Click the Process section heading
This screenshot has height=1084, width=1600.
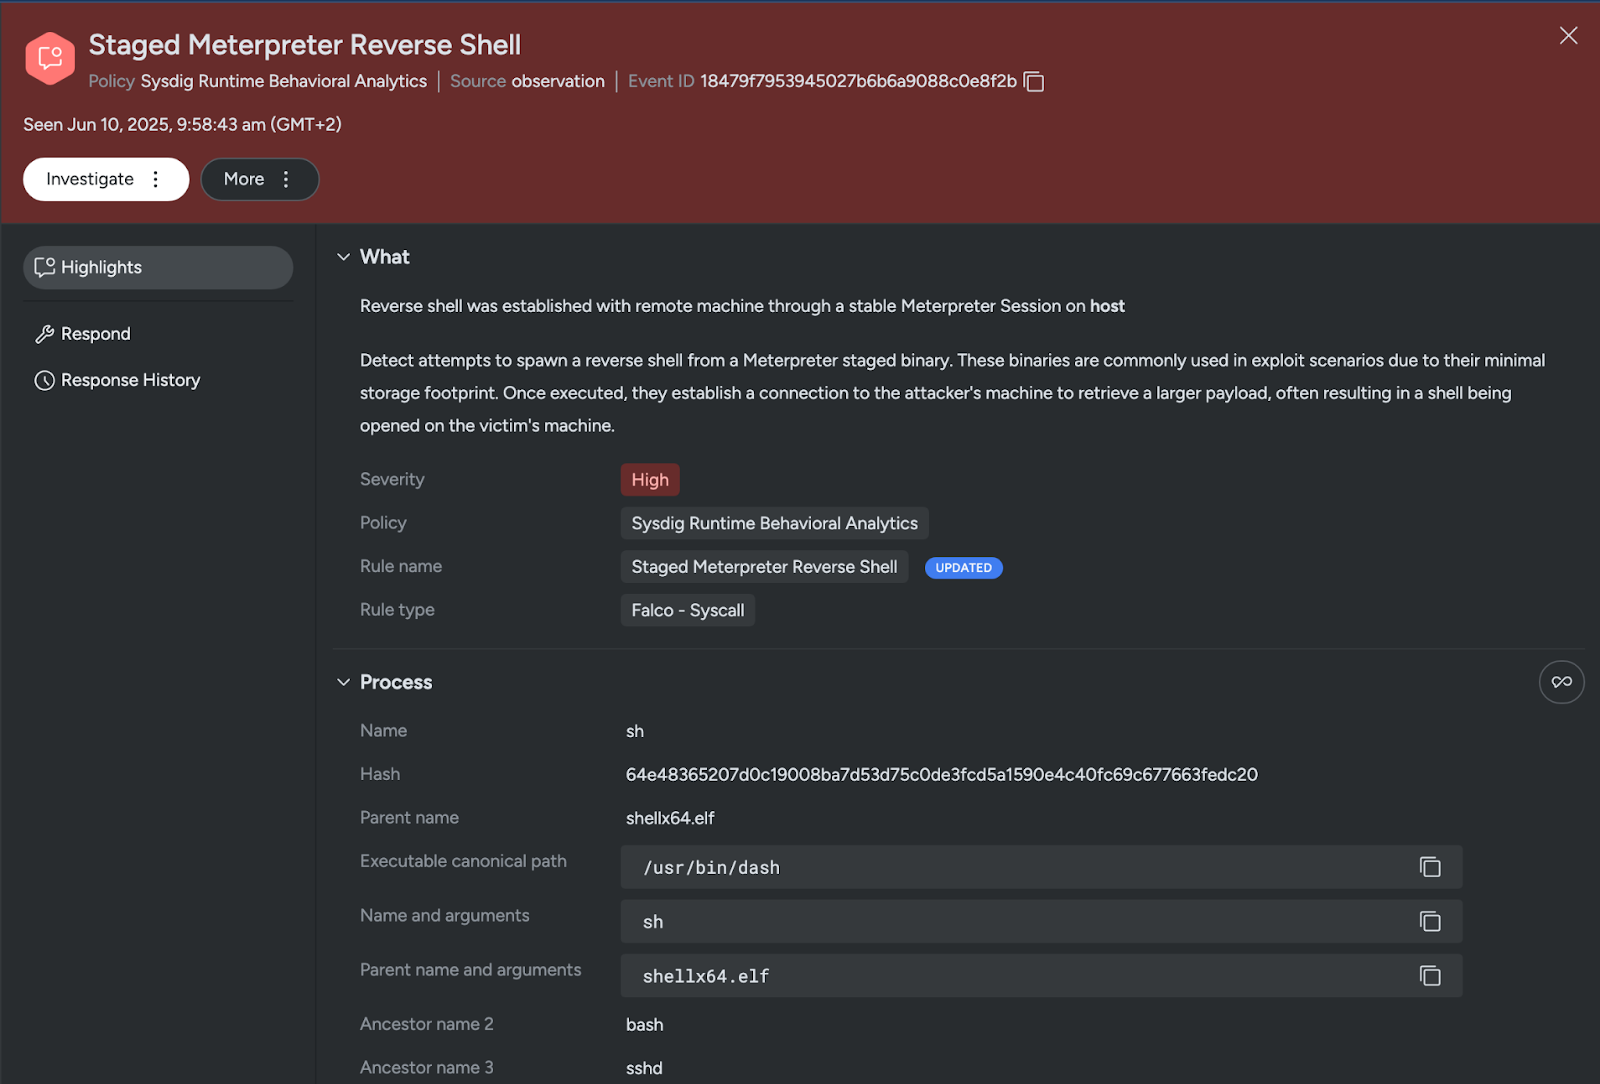(x=396, y=682)
